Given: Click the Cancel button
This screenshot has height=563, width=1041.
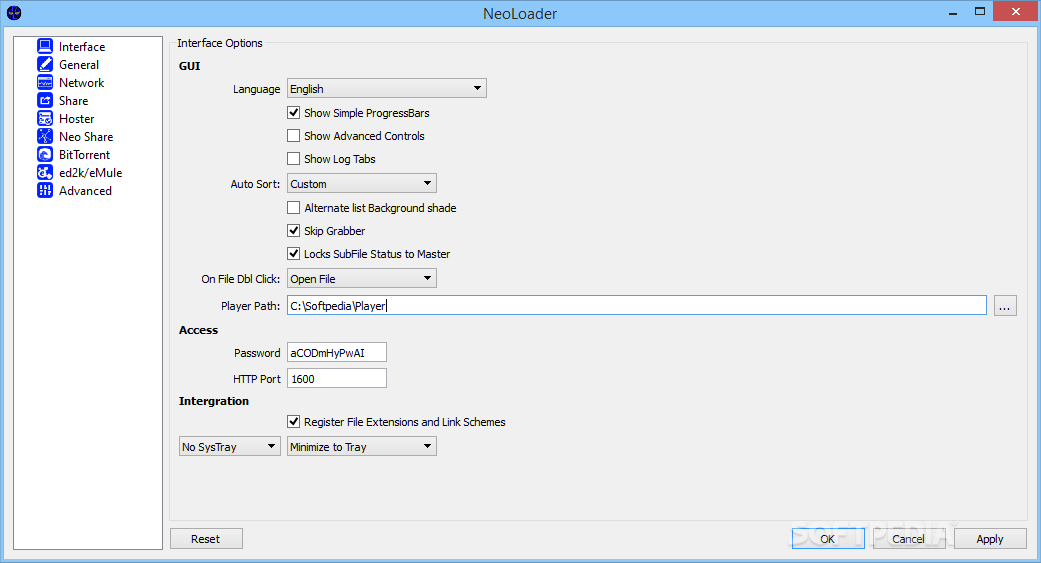Looking at the screenshot, I should click(x=908, y=538).
